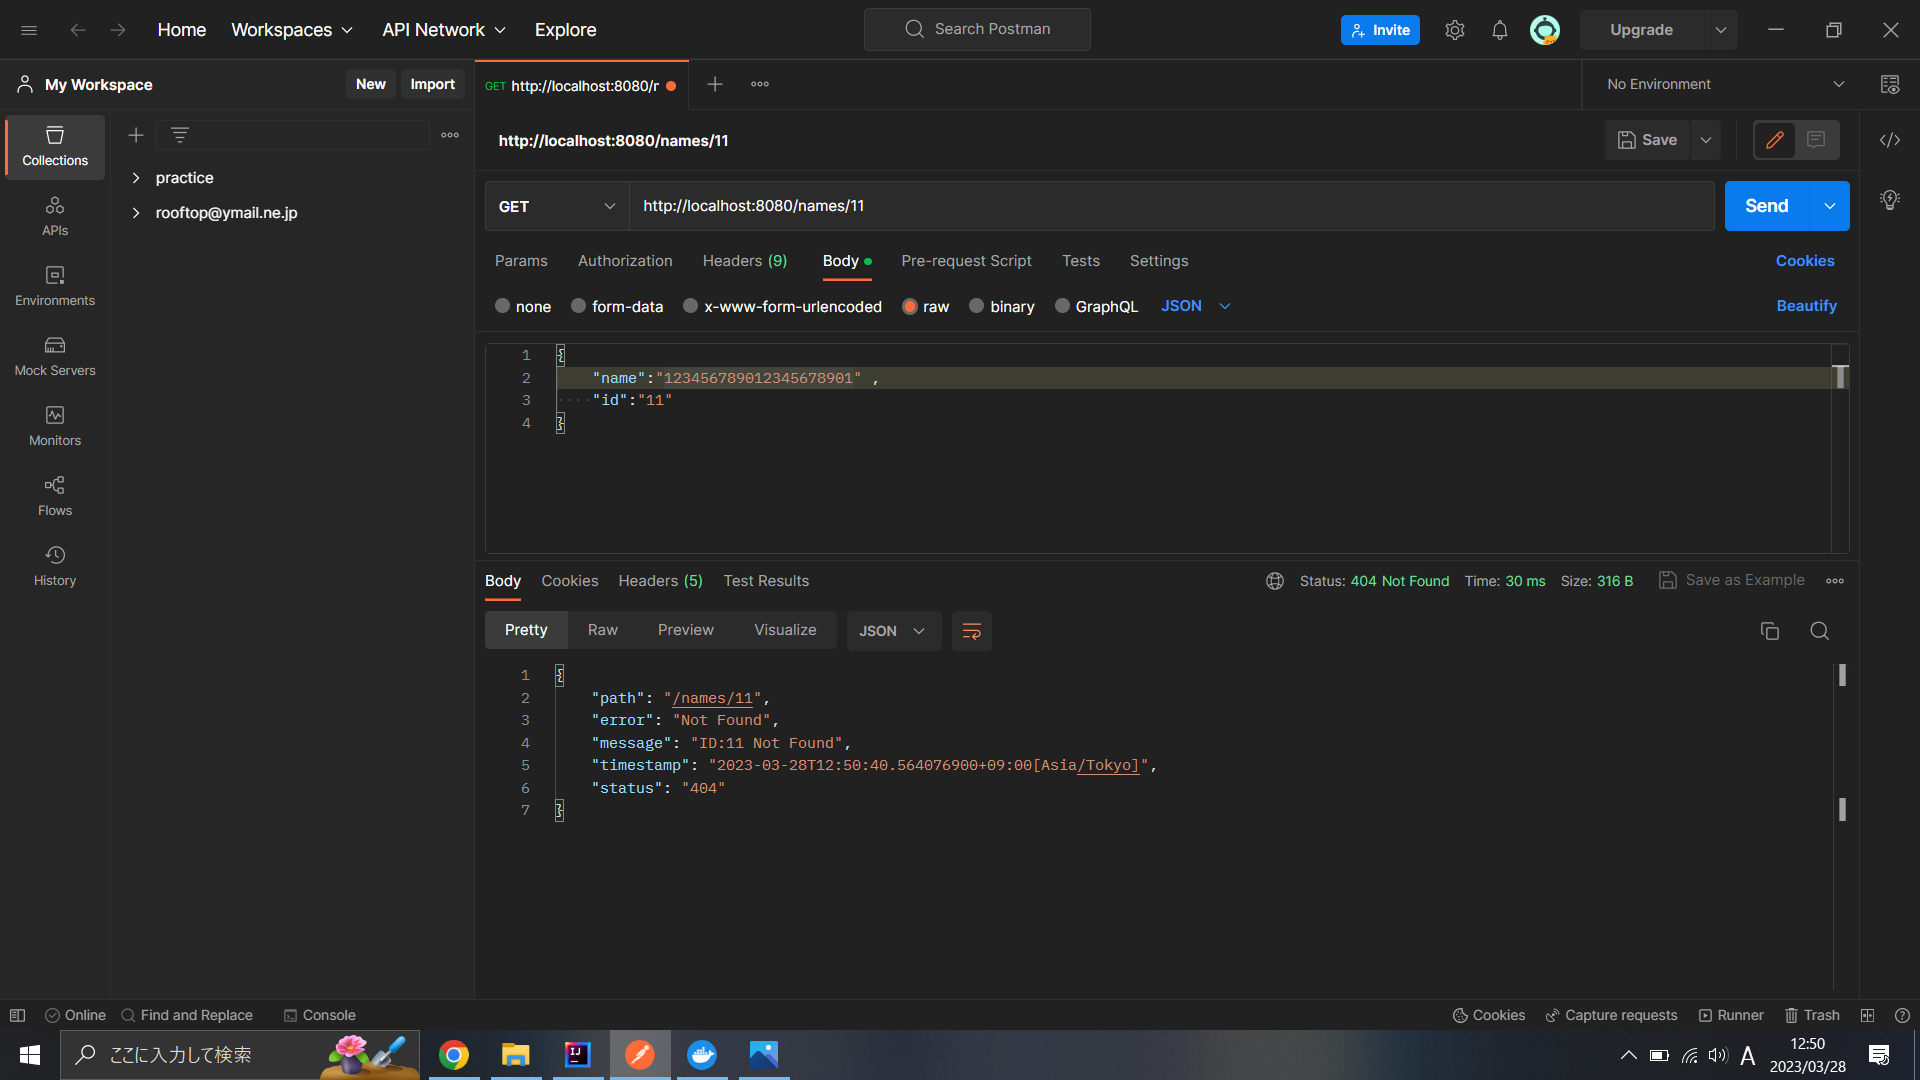Open the lightbulb info icon on right sidebar

tap(1889, 200)
